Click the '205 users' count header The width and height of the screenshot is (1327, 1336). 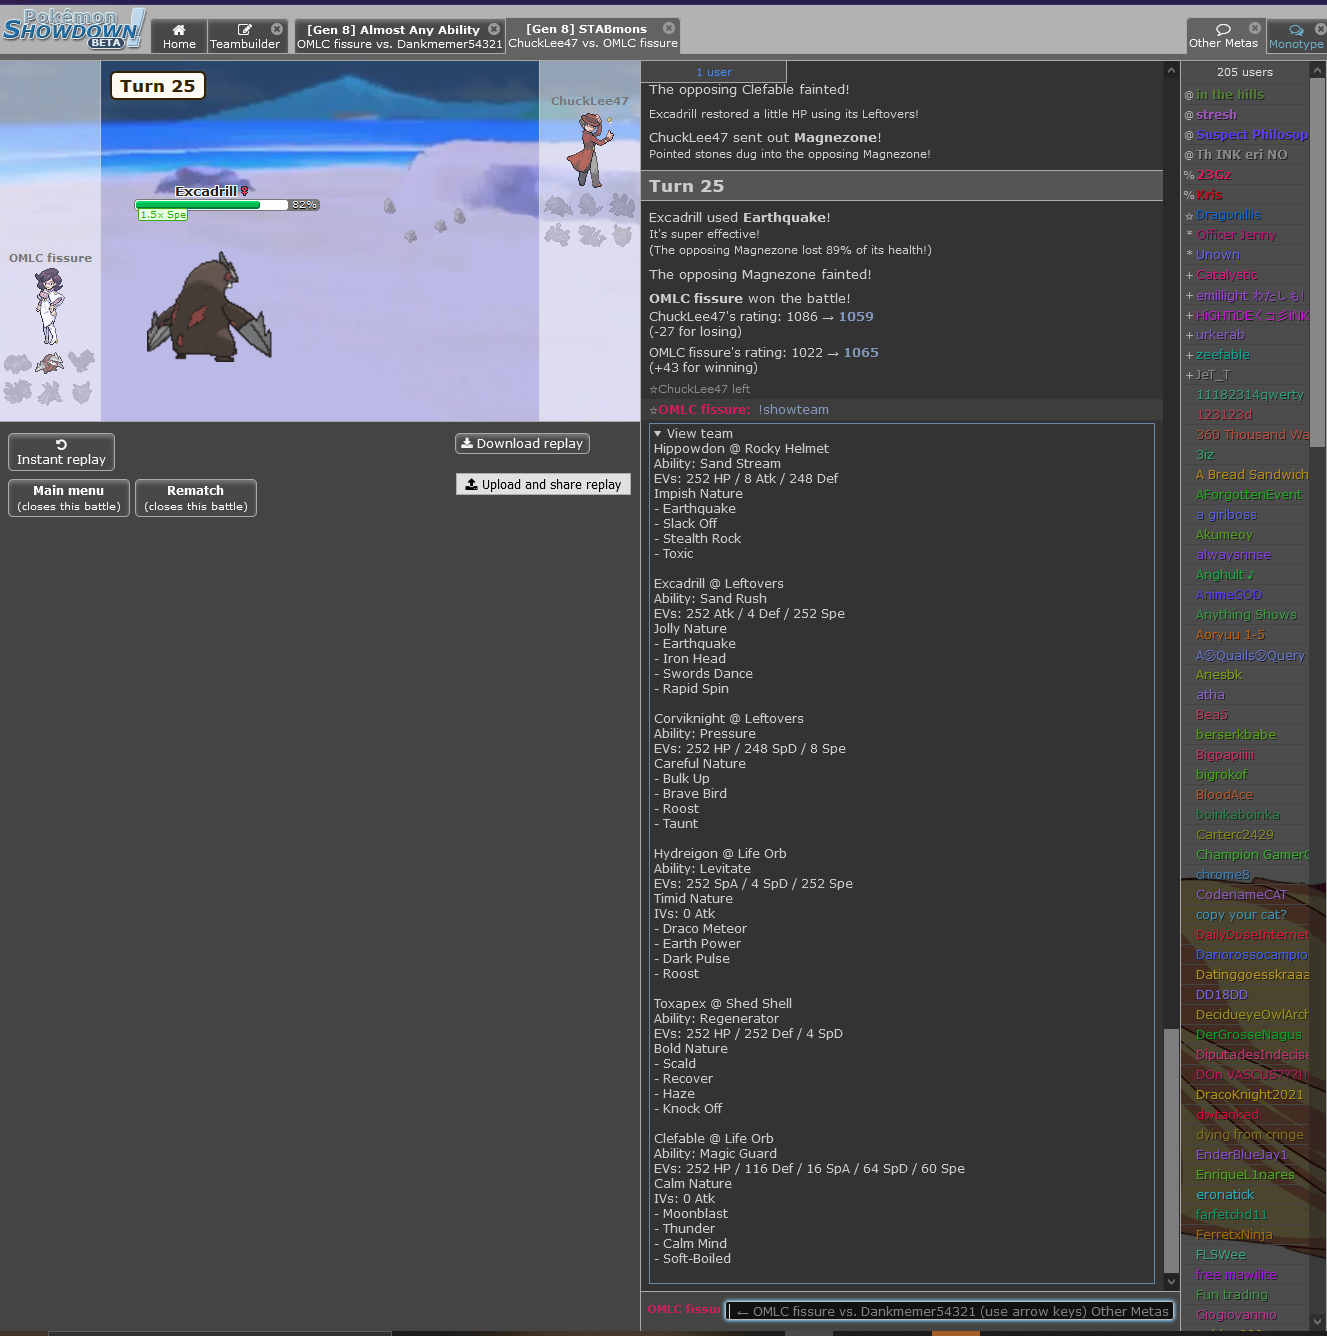[1245, 72]
